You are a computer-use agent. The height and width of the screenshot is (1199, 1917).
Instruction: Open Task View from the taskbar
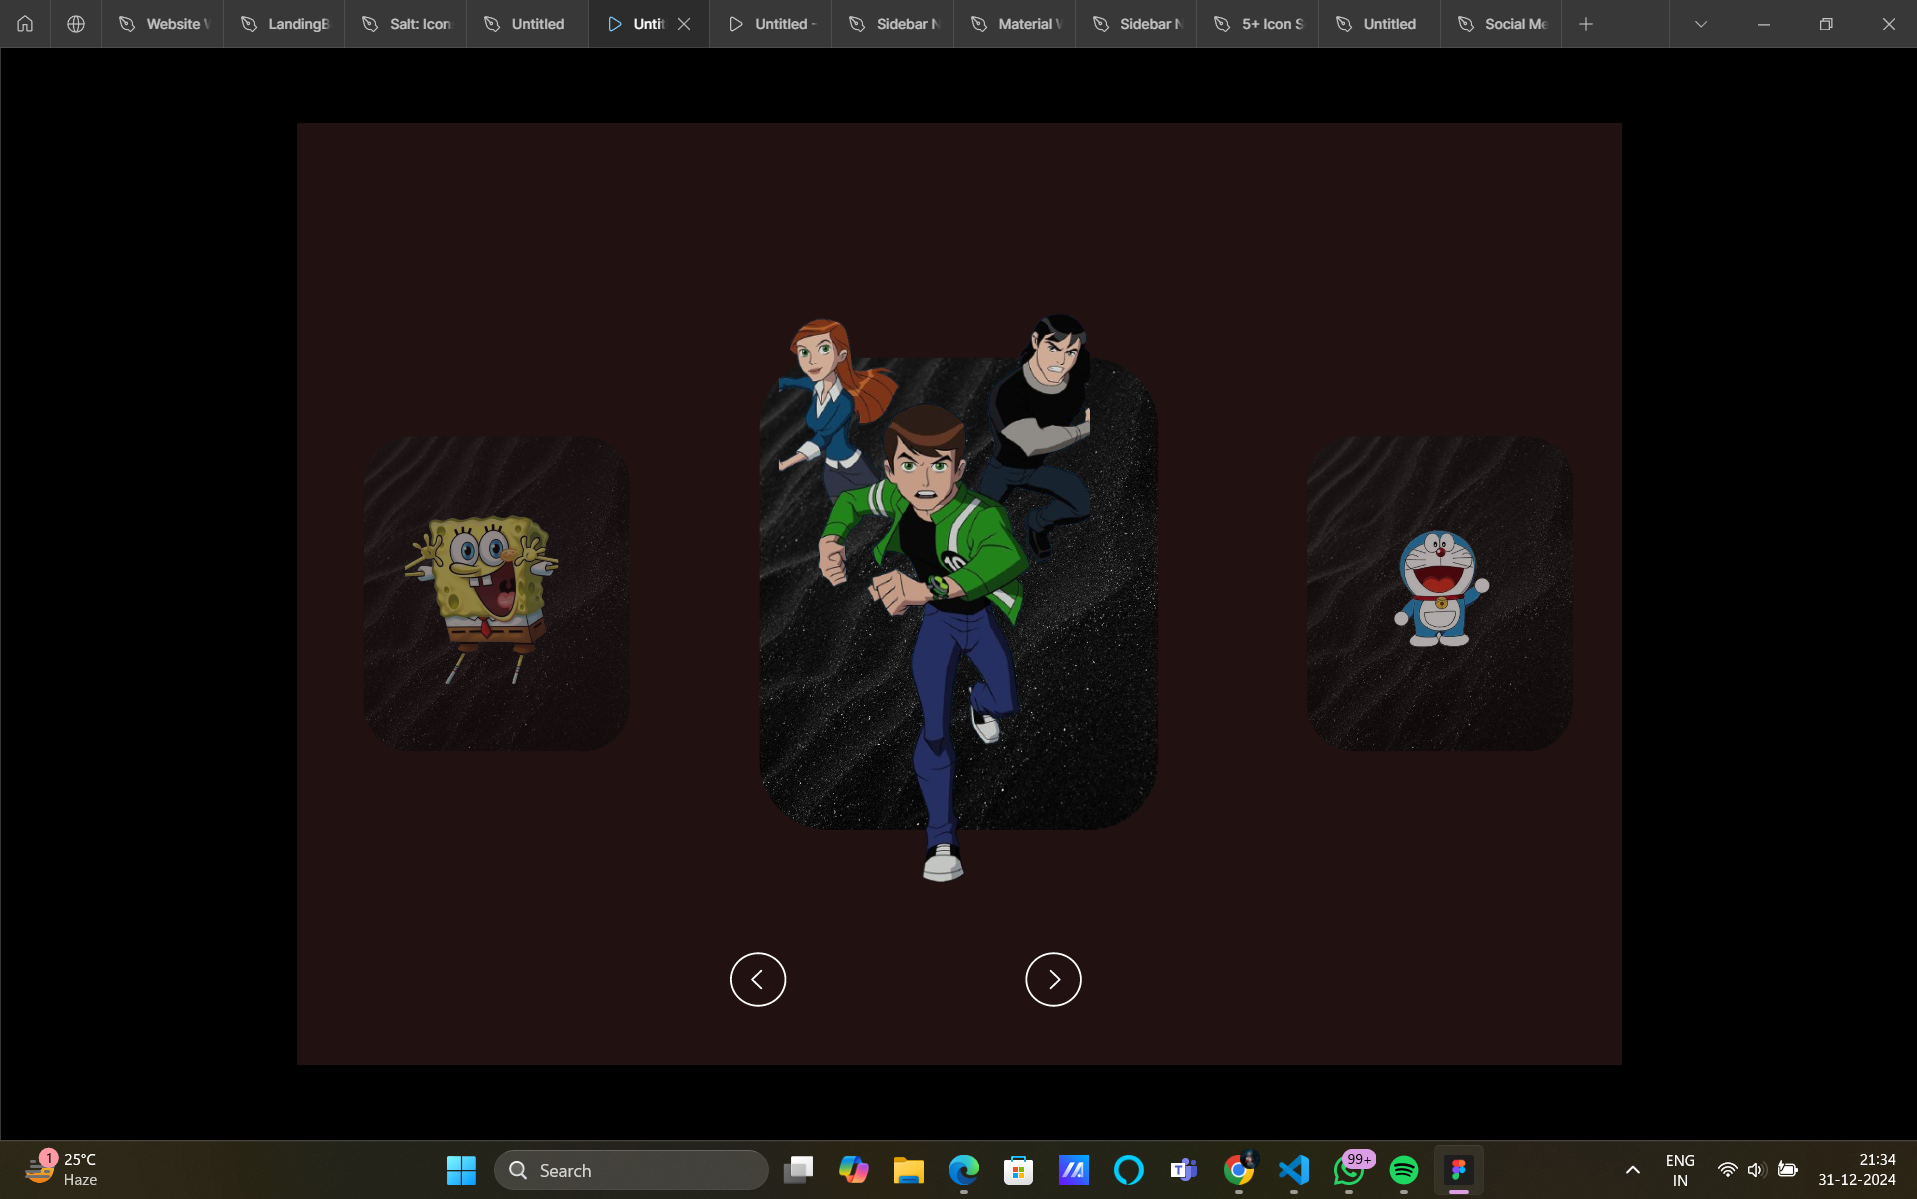(x=798, y=1170)
